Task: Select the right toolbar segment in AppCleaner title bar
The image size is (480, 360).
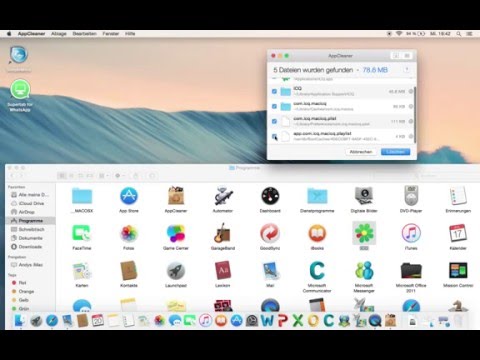Action: (x=407, y=56)
